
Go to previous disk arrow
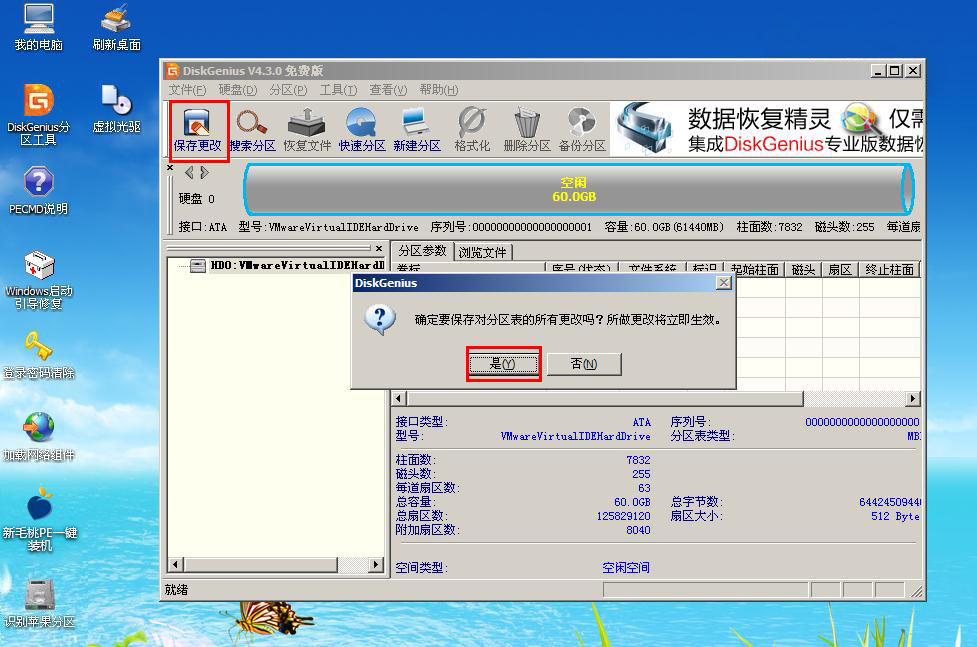189,173
